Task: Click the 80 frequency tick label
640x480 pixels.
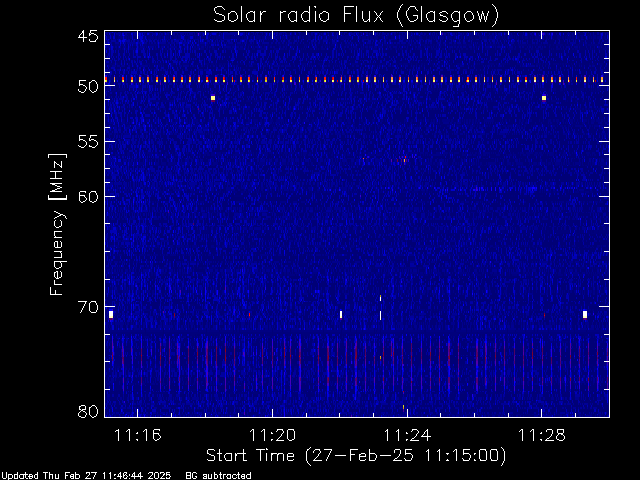Action: pos(88,411)
